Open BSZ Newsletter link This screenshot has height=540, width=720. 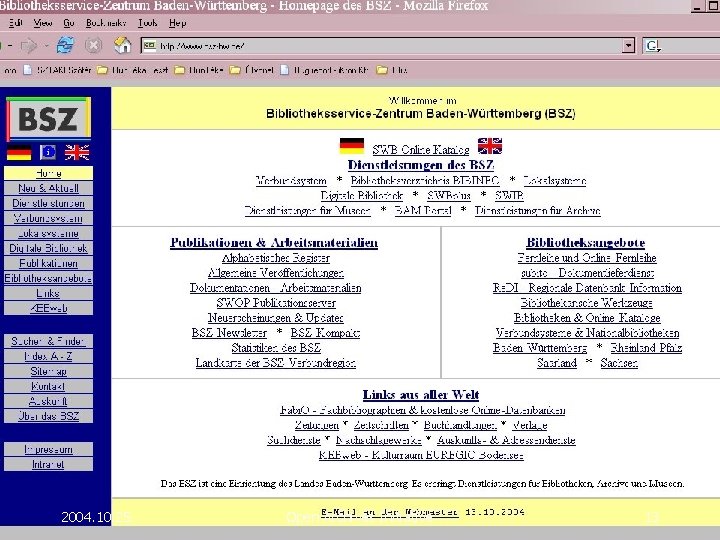click(x=229, y=333)
